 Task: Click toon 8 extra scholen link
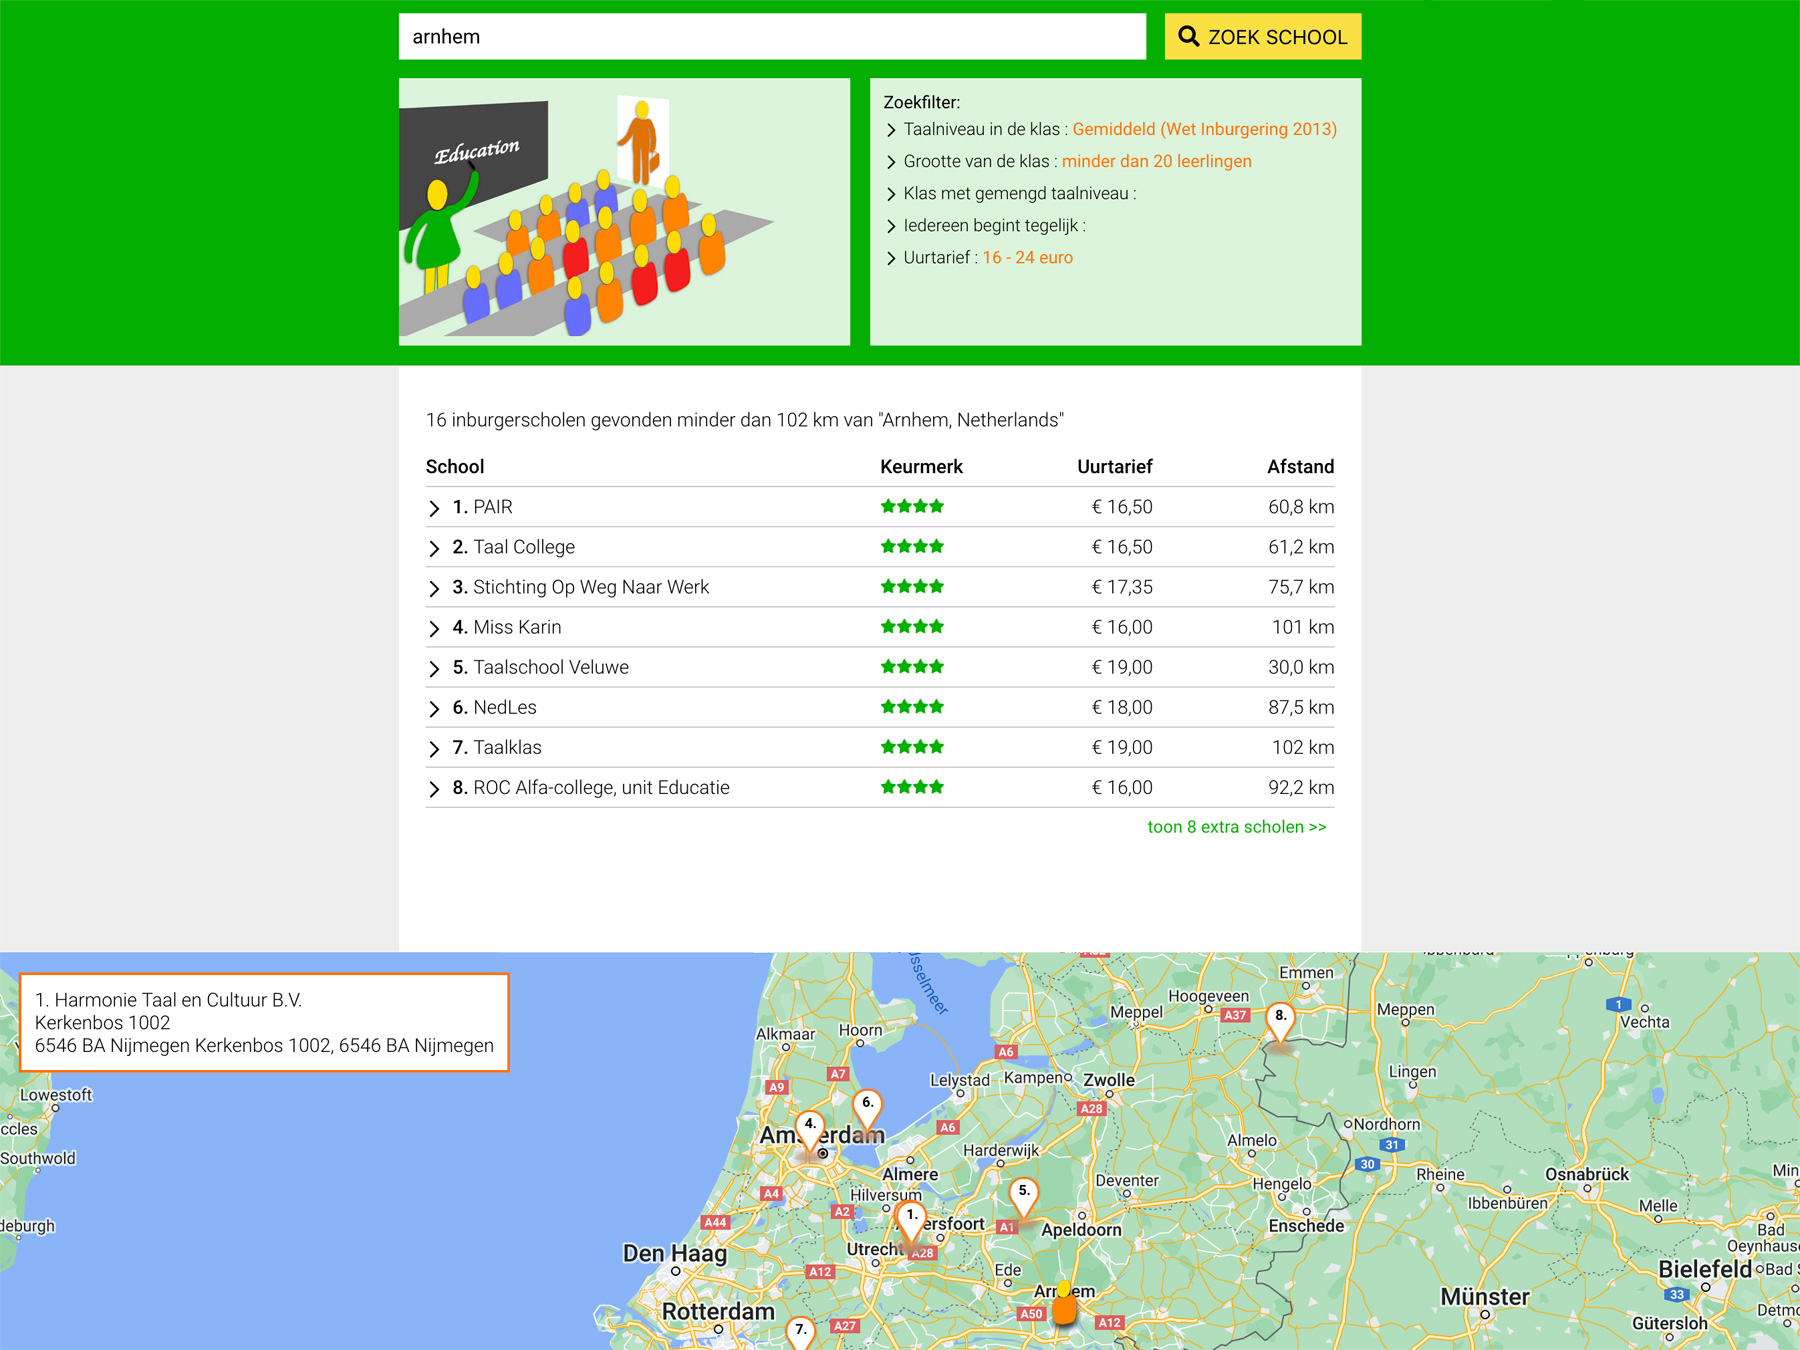[x=1236, y=827]
